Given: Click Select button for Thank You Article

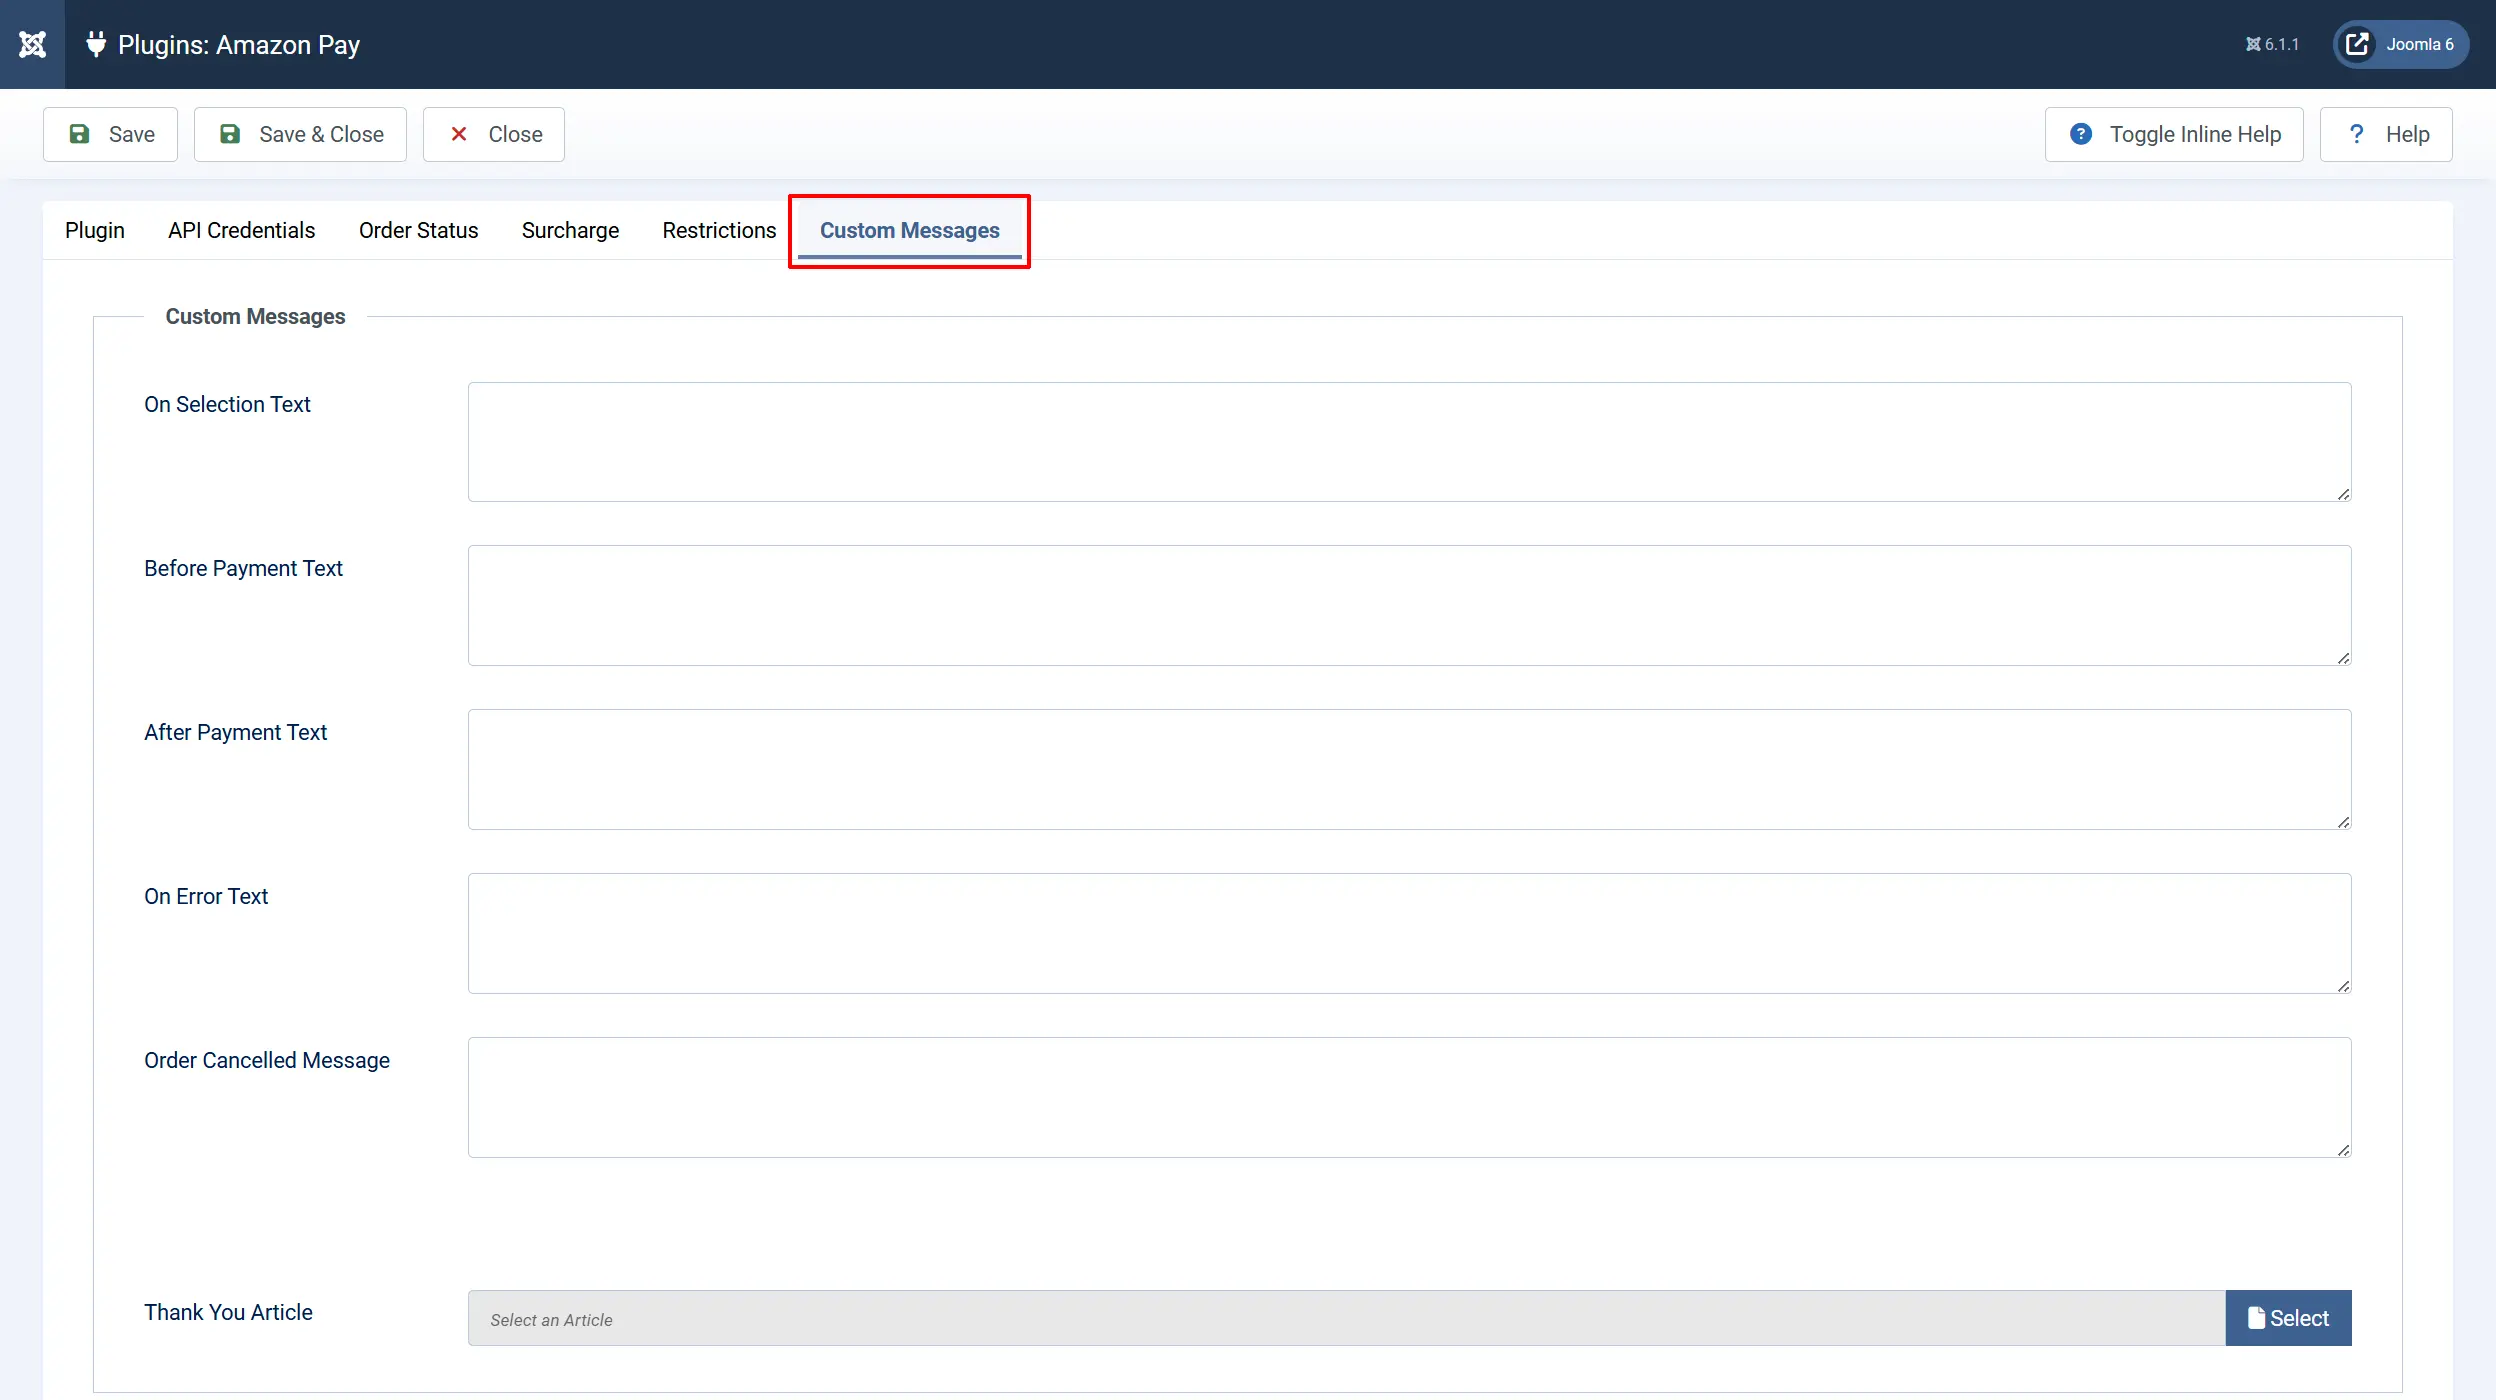Looking at the screenshot, I should [x=2289, y=1318].
